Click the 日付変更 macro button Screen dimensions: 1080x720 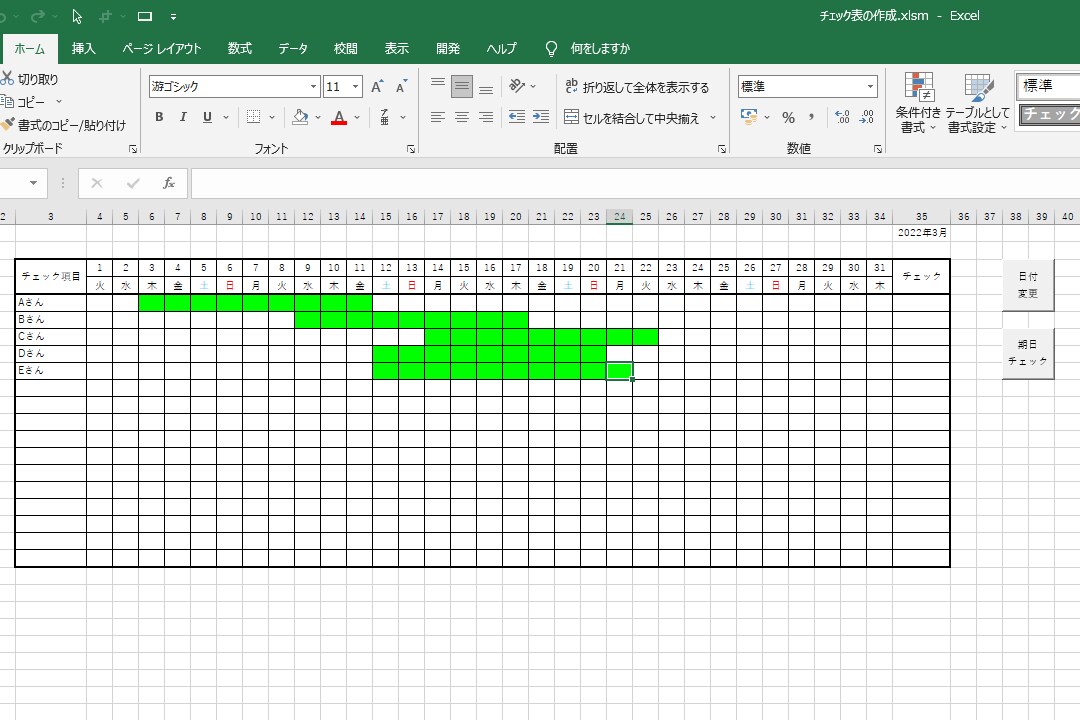tap(1028, 285)
